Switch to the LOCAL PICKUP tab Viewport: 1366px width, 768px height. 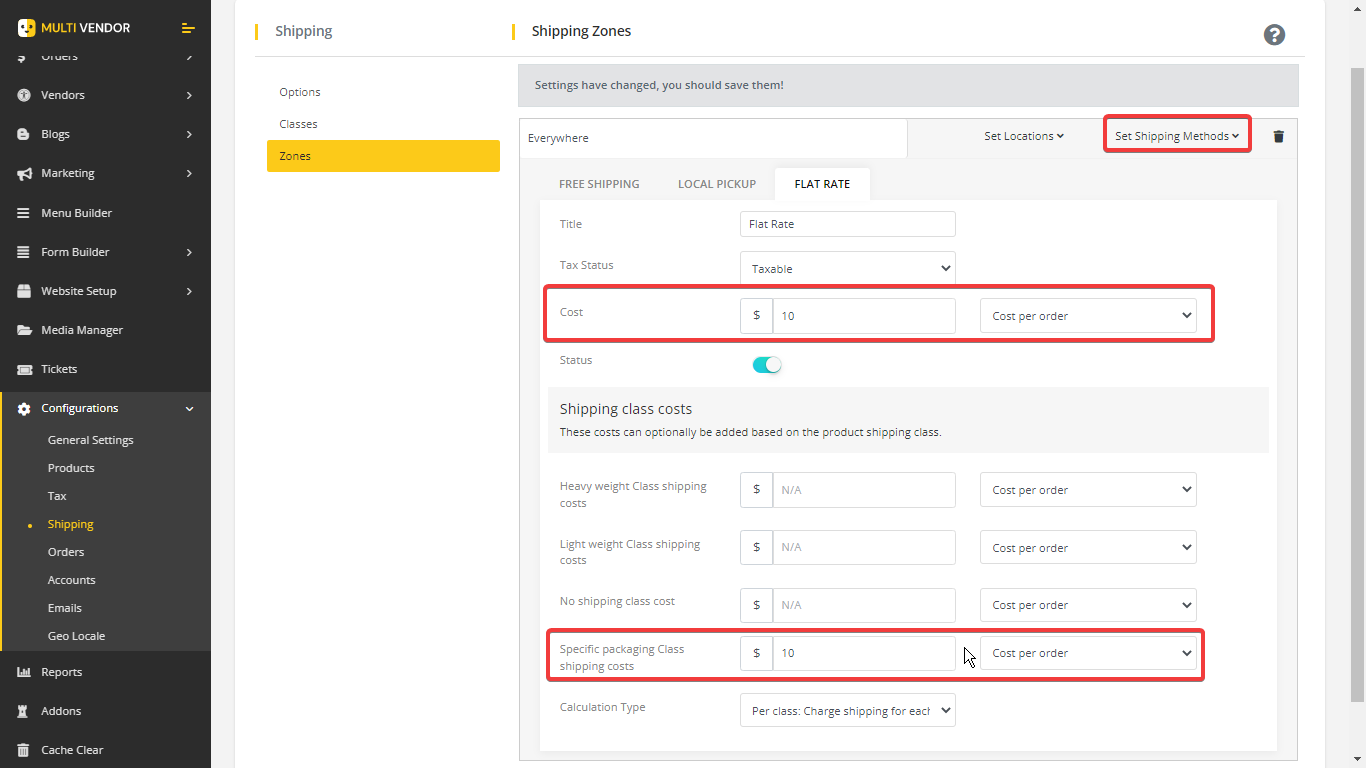coord(717,183)
